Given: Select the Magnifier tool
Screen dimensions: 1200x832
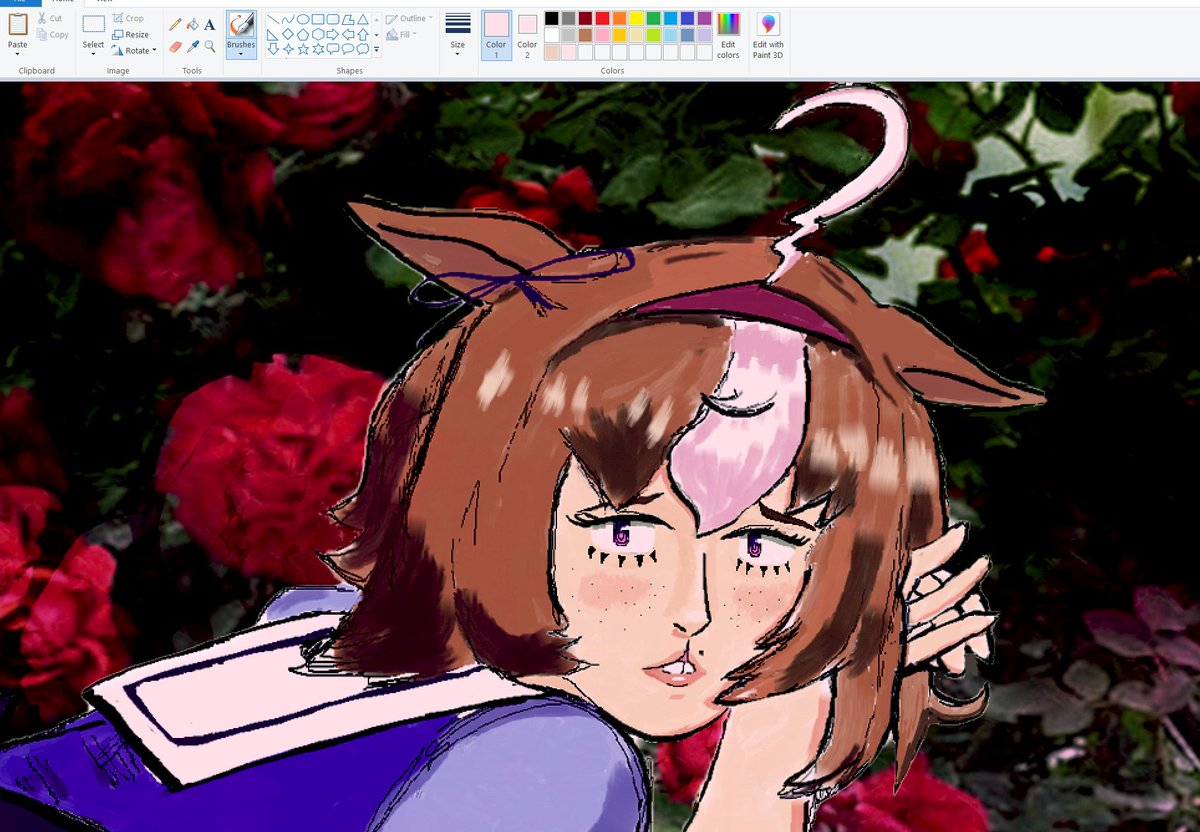Looking at the screenshot, I should [210, 46].
